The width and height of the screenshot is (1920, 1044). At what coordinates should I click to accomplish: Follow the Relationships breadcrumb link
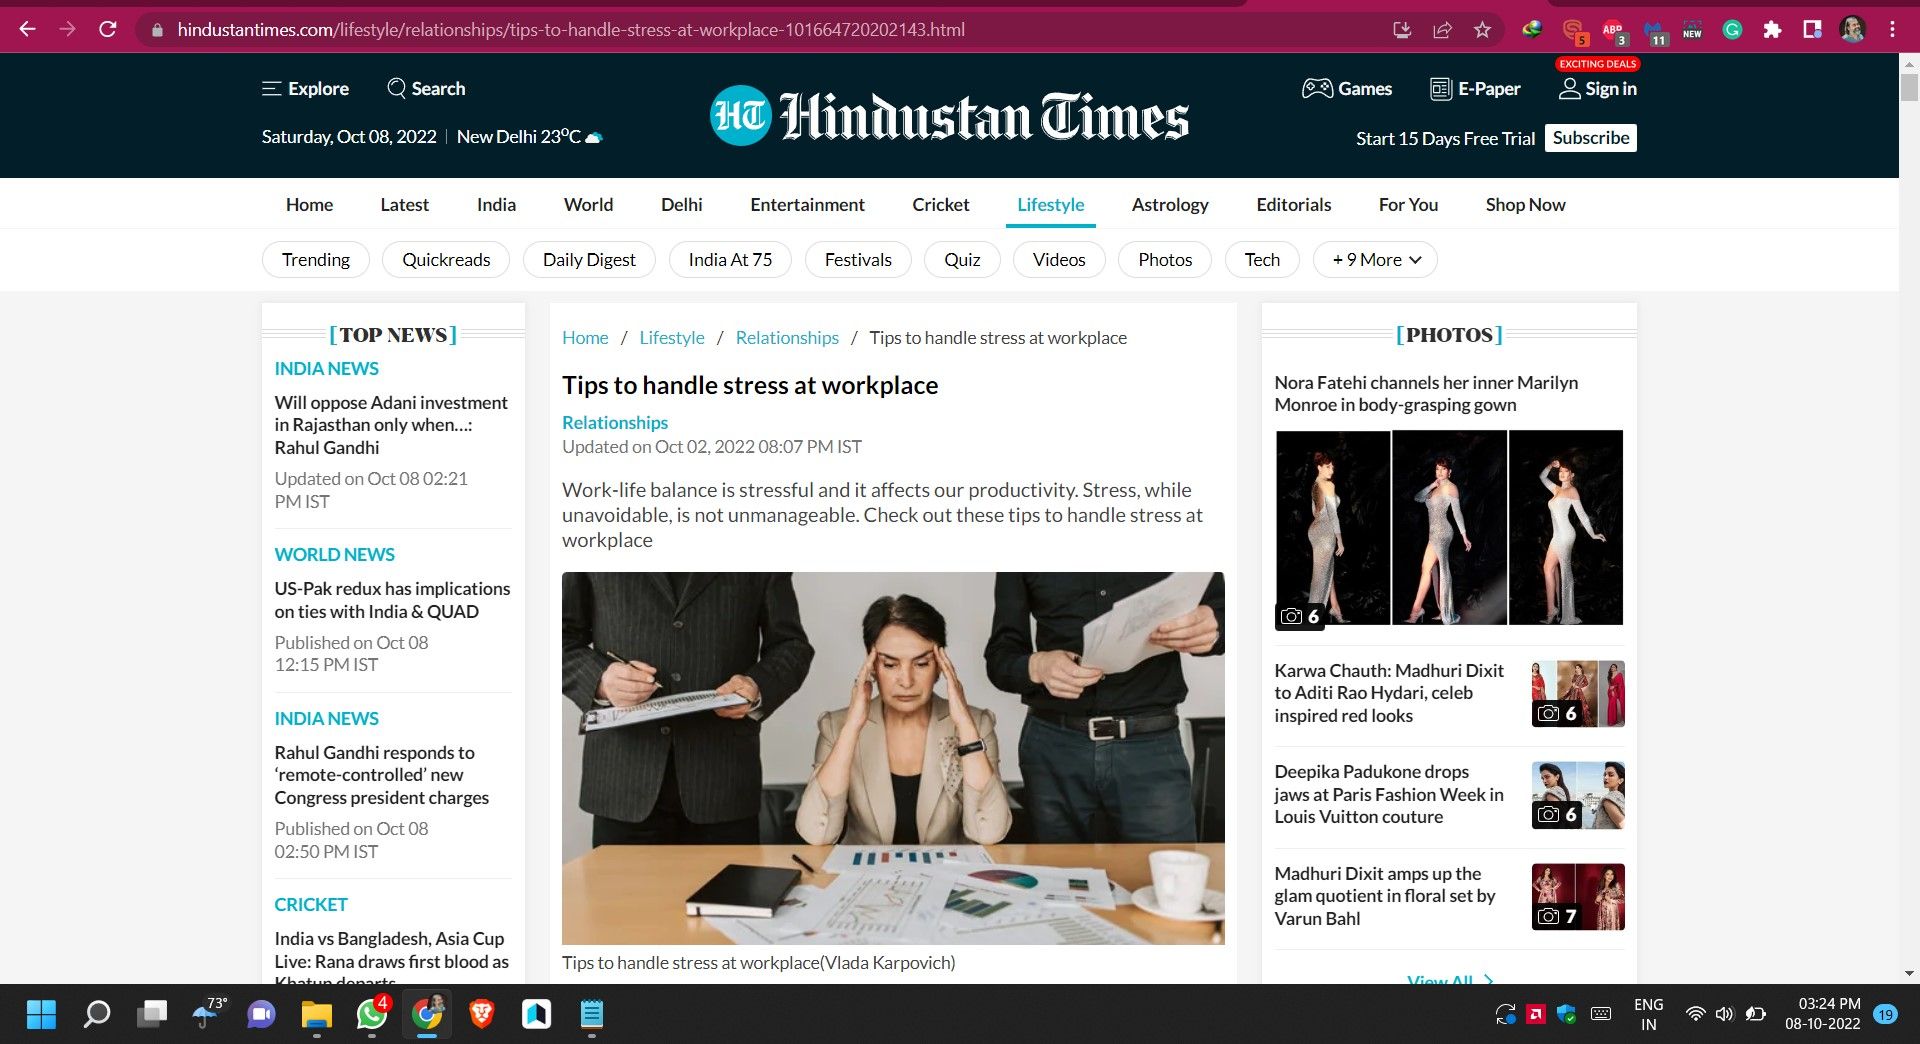(787, 338)
